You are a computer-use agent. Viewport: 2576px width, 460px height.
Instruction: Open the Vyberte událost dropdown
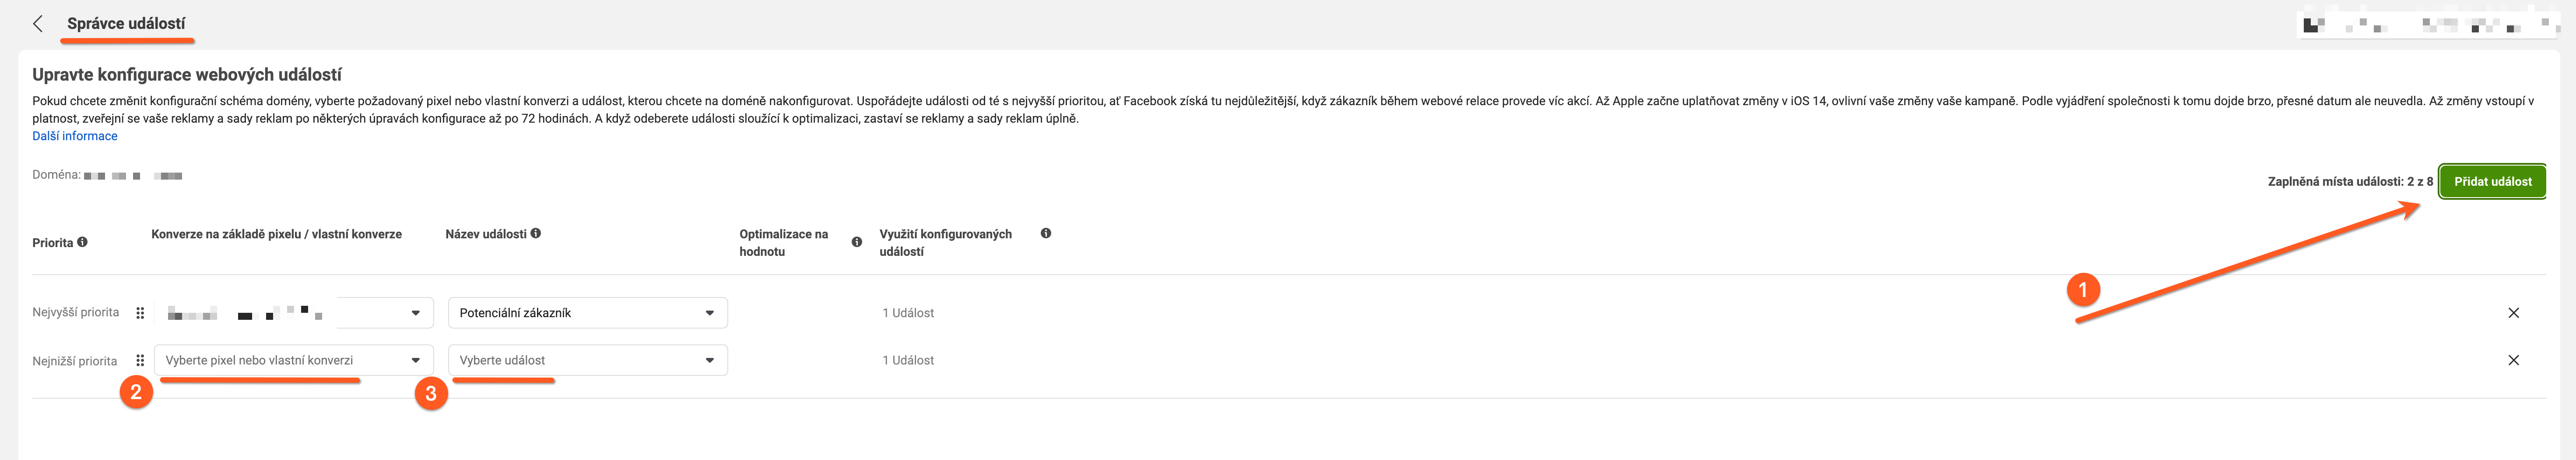(x=588, y=360)
